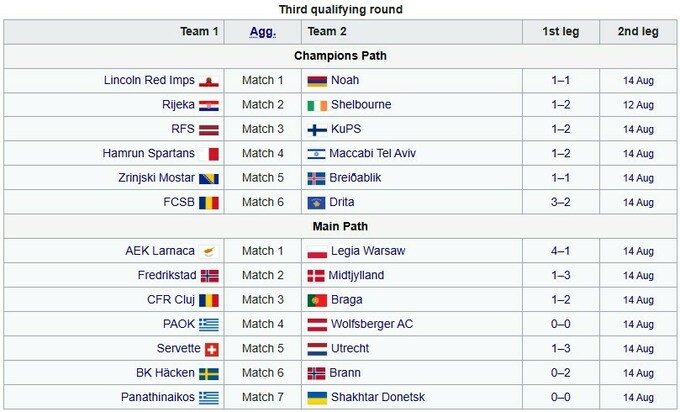Click the Portugal flag next to Braga

[316, 300]
